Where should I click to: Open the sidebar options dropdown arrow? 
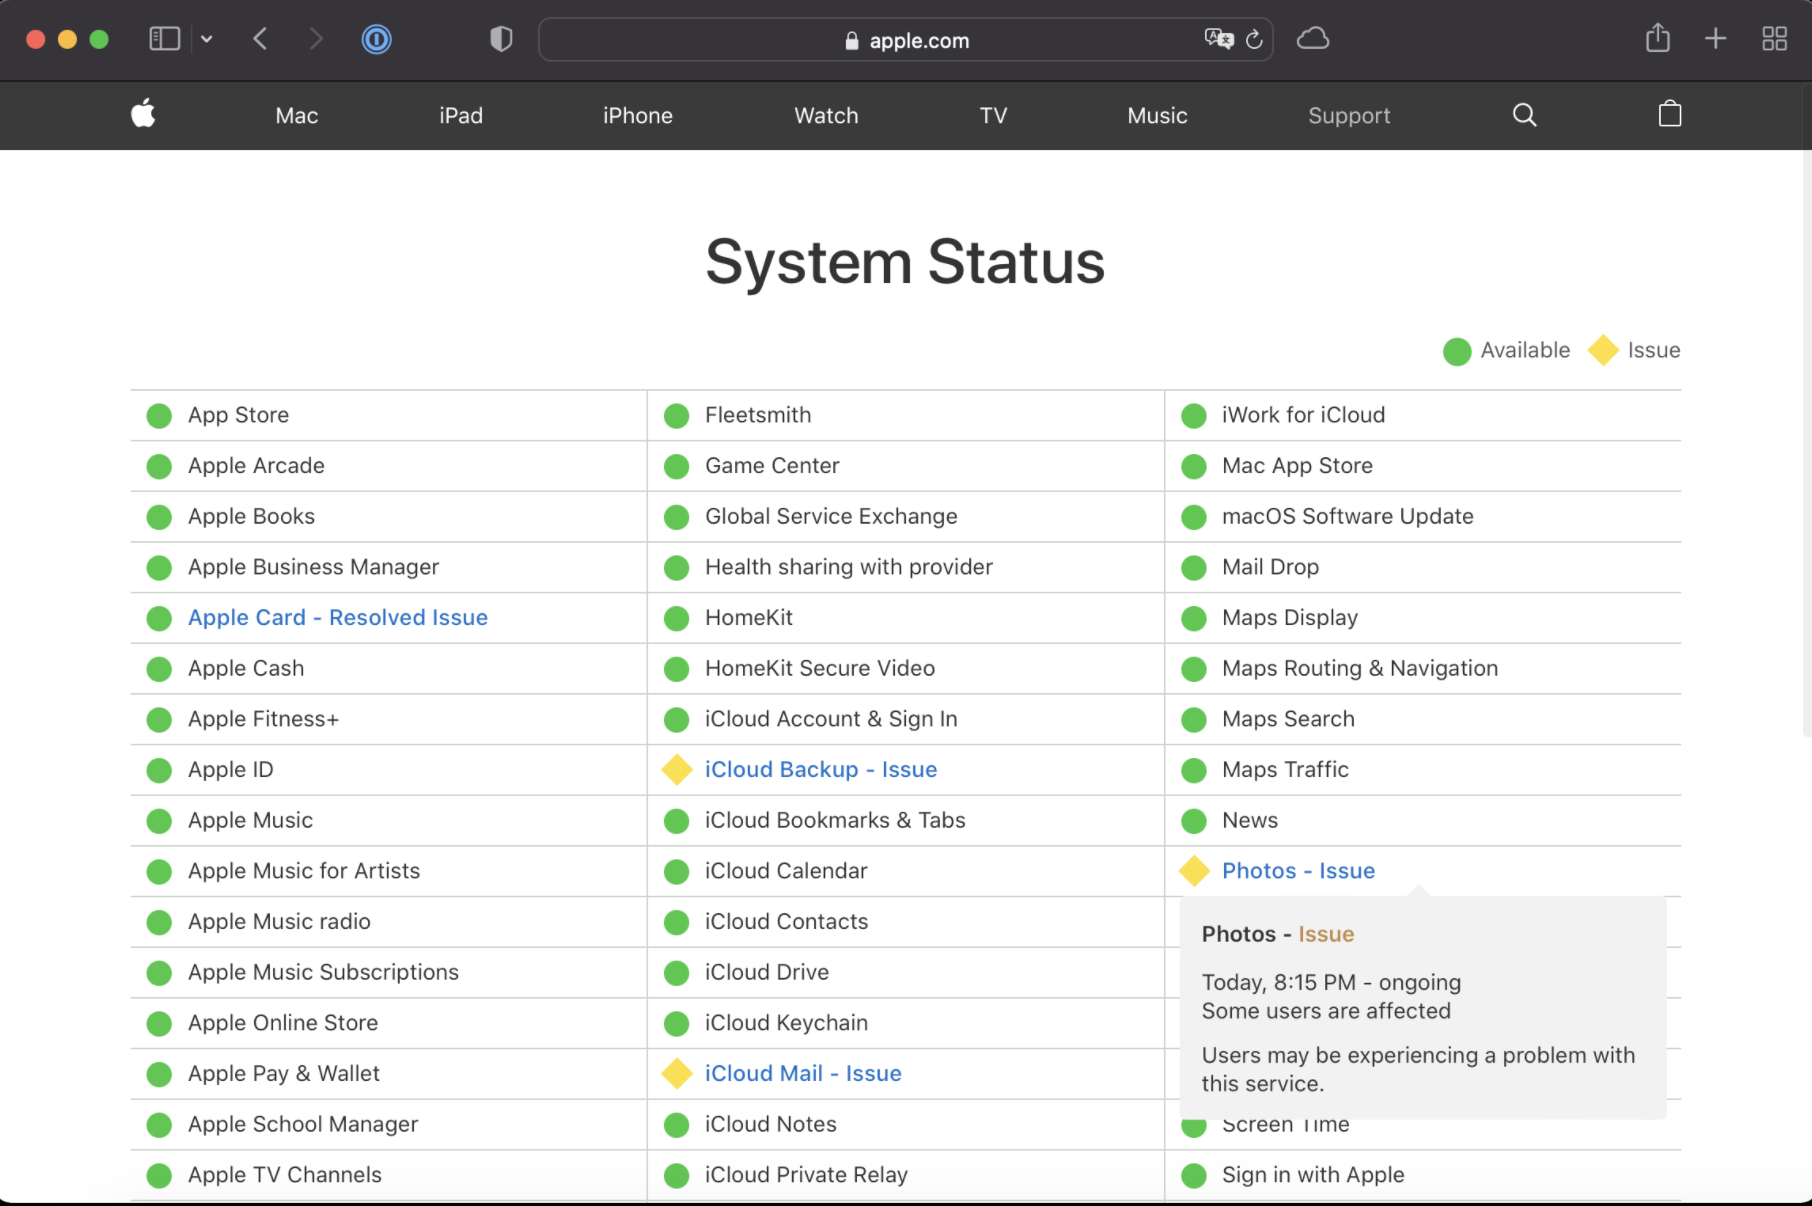click(206, 39)
